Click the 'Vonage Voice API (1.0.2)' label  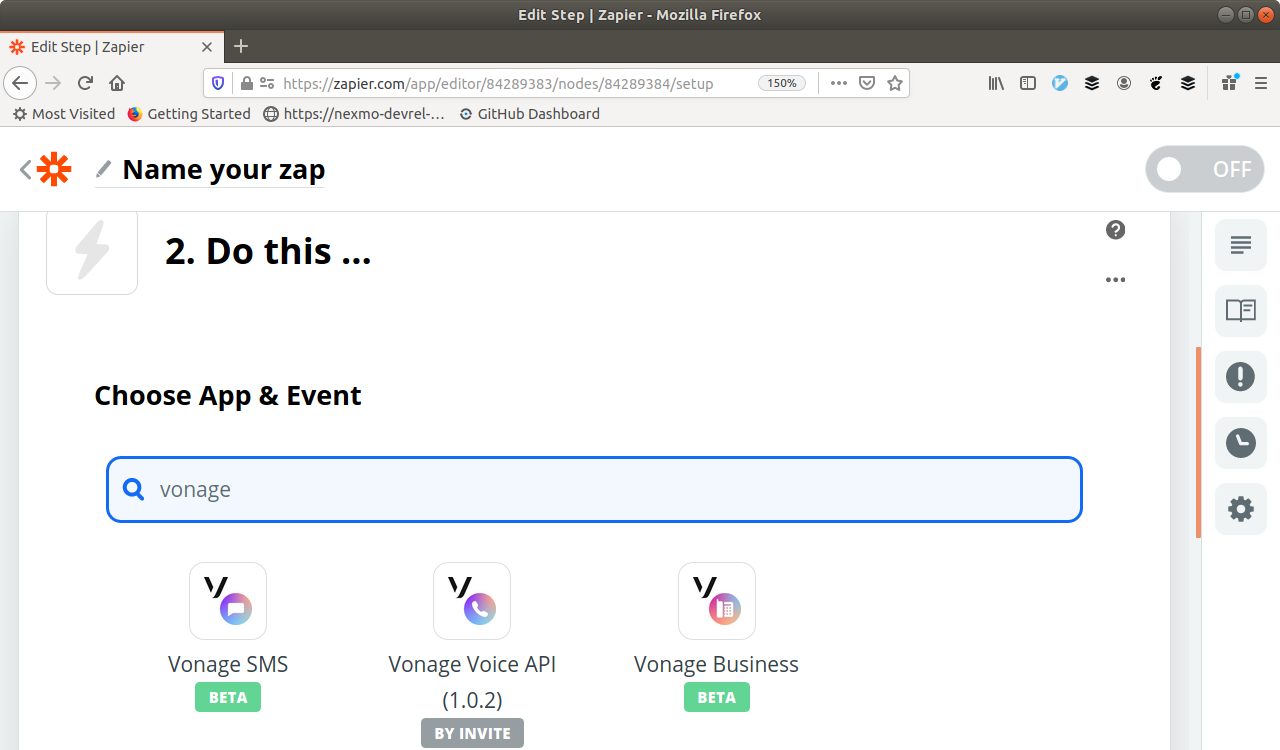[472, 681]
